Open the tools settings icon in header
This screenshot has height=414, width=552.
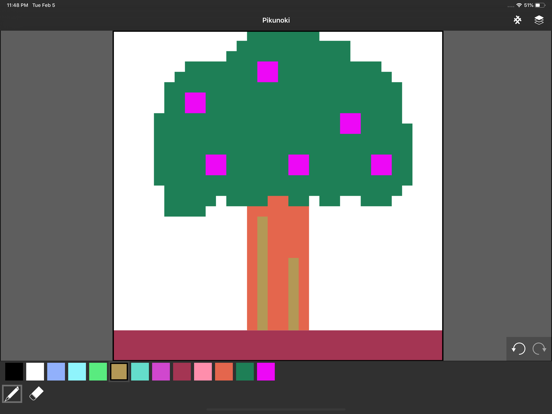tap(517, 20)
